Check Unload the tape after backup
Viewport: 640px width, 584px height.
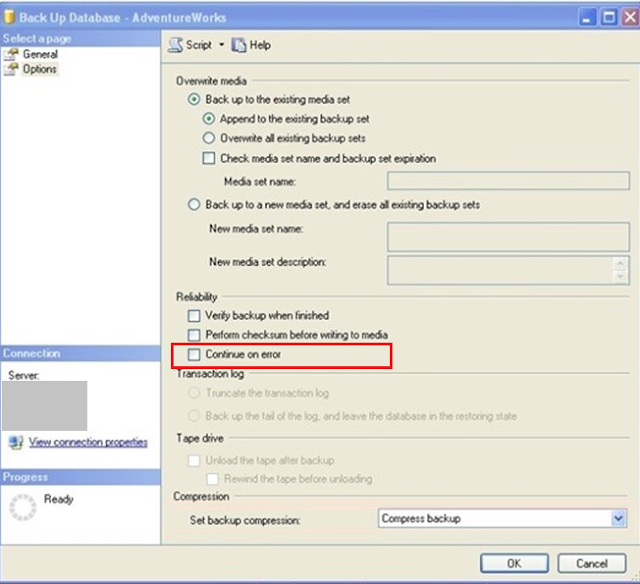click(194, 461)
